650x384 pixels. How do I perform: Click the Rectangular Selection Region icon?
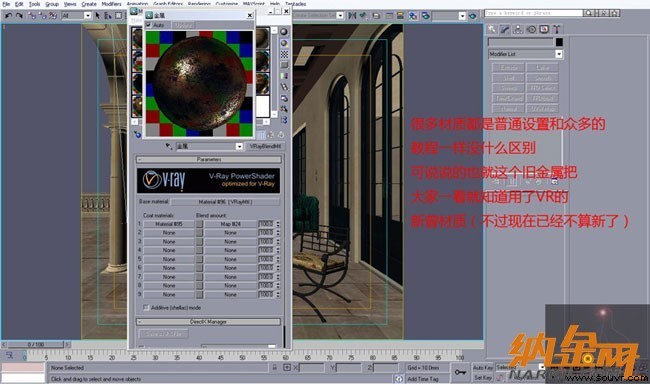click(x=119, y=16)
